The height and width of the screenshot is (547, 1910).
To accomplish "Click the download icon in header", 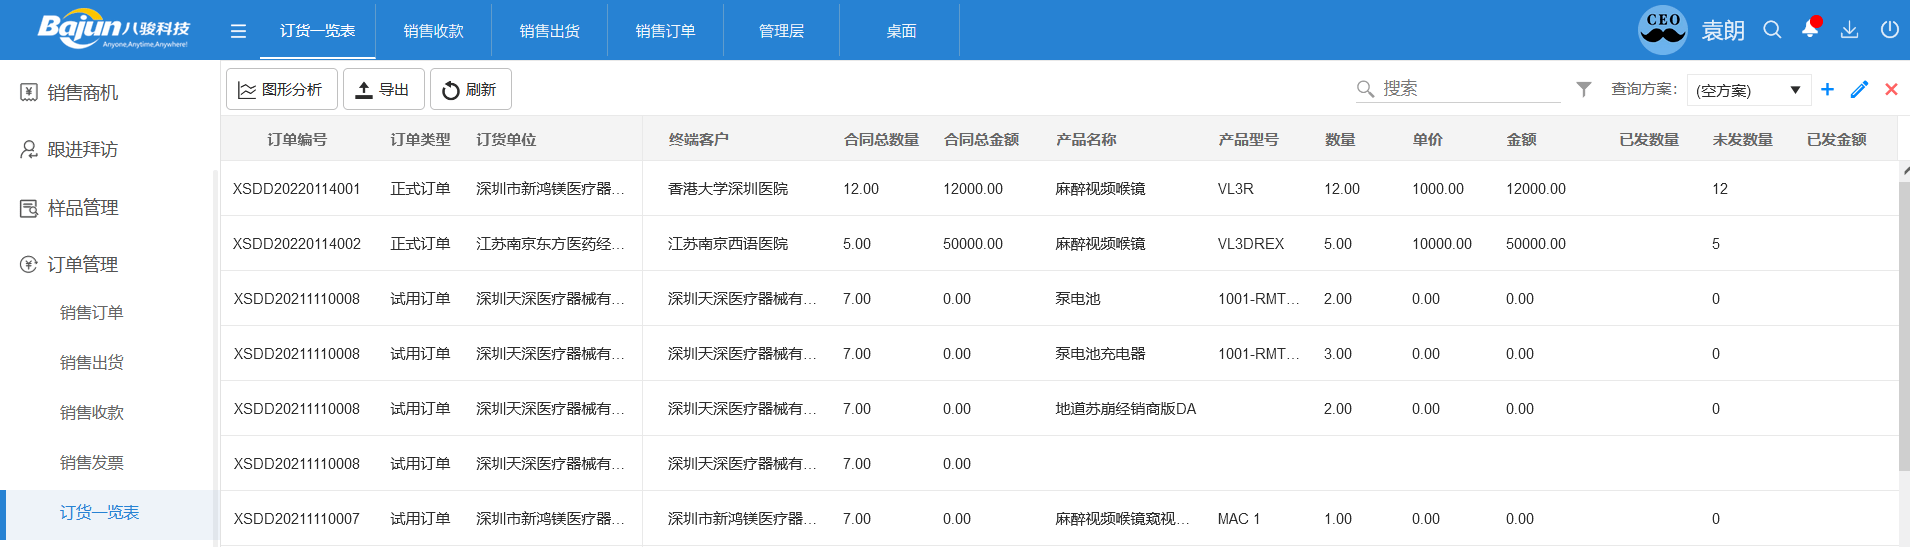I will (1849, 30).
